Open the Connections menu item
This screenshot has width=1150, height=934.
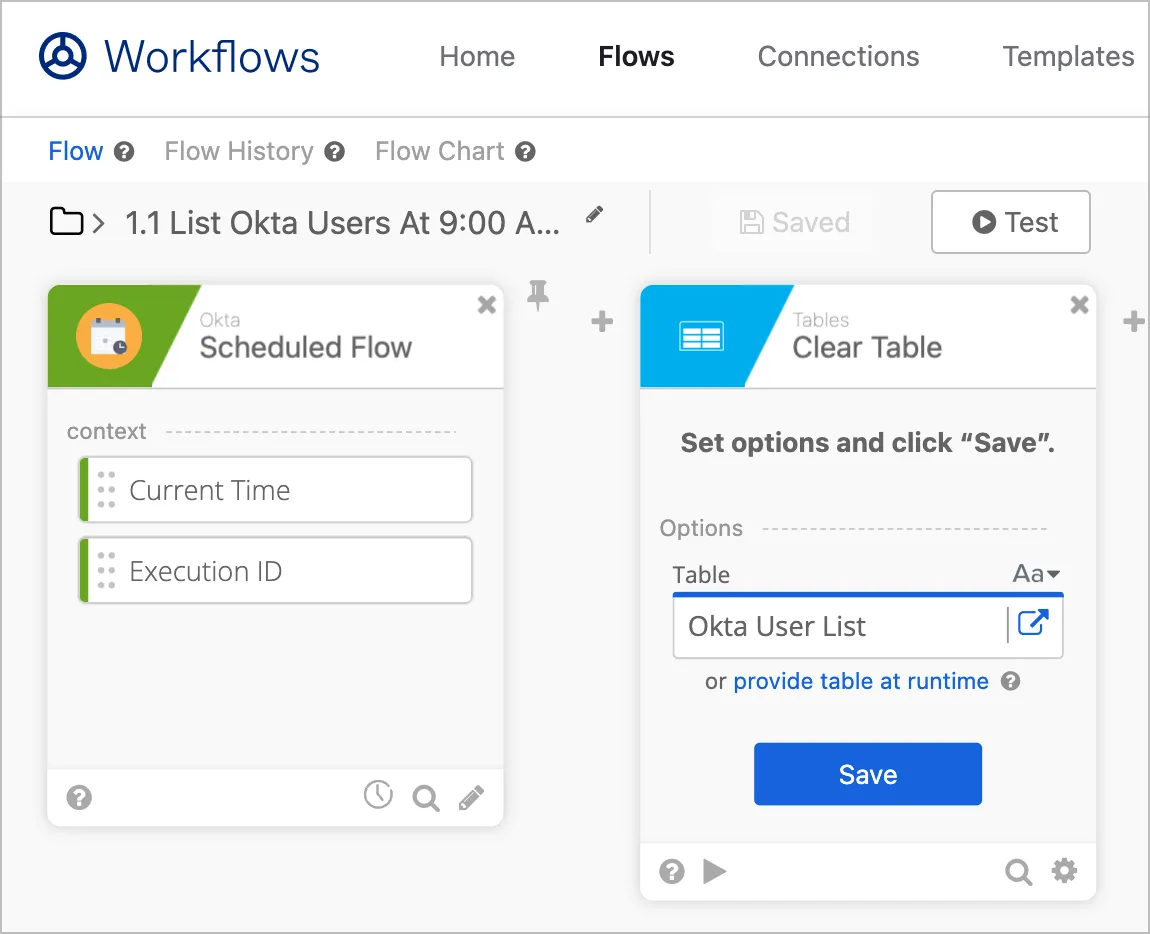(x=838, y=56)
